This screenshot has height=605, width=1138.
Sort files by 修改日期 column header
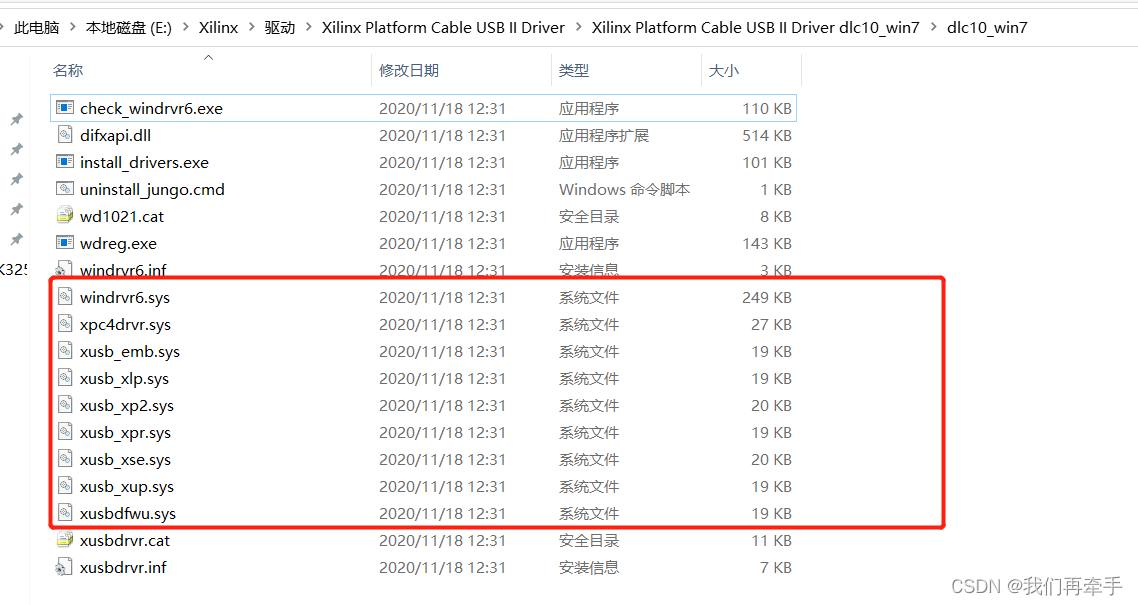(409, 70)
